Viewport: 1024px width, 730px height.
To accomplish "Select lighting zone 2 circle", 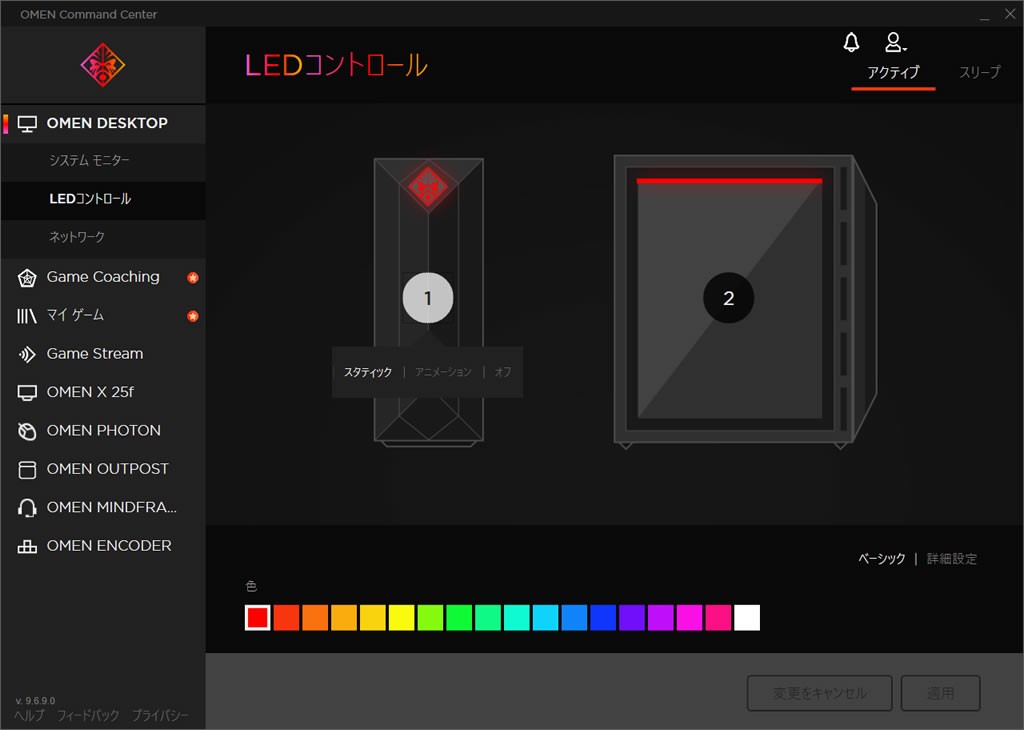I will tap(728, 298).
